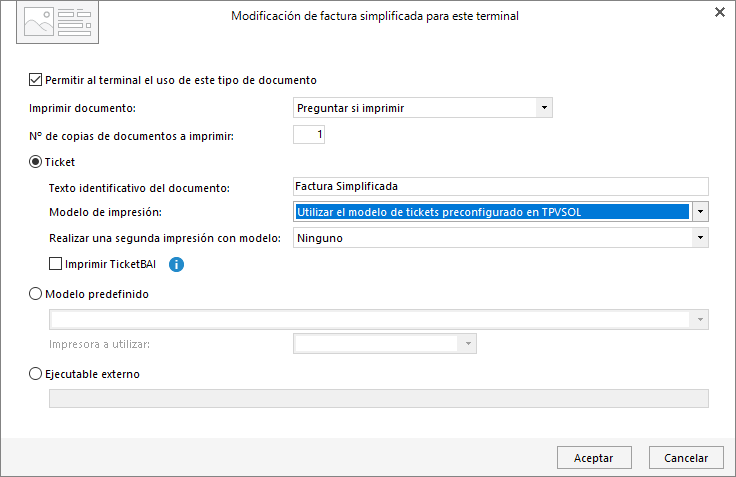Expand the Modelo de impresión dropdown arrow

tap(700, 212)
